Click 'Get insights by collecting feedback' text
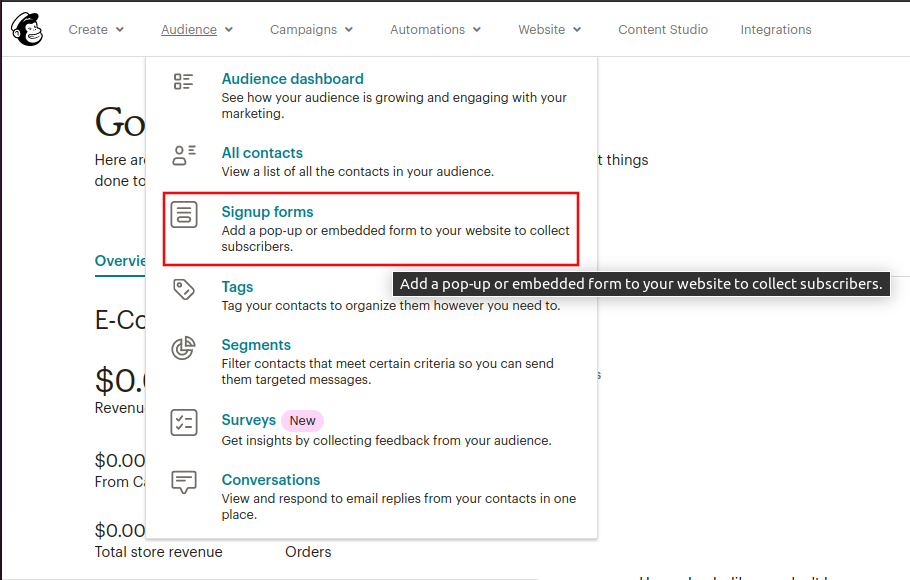910x580 pixels. (387, 441)
